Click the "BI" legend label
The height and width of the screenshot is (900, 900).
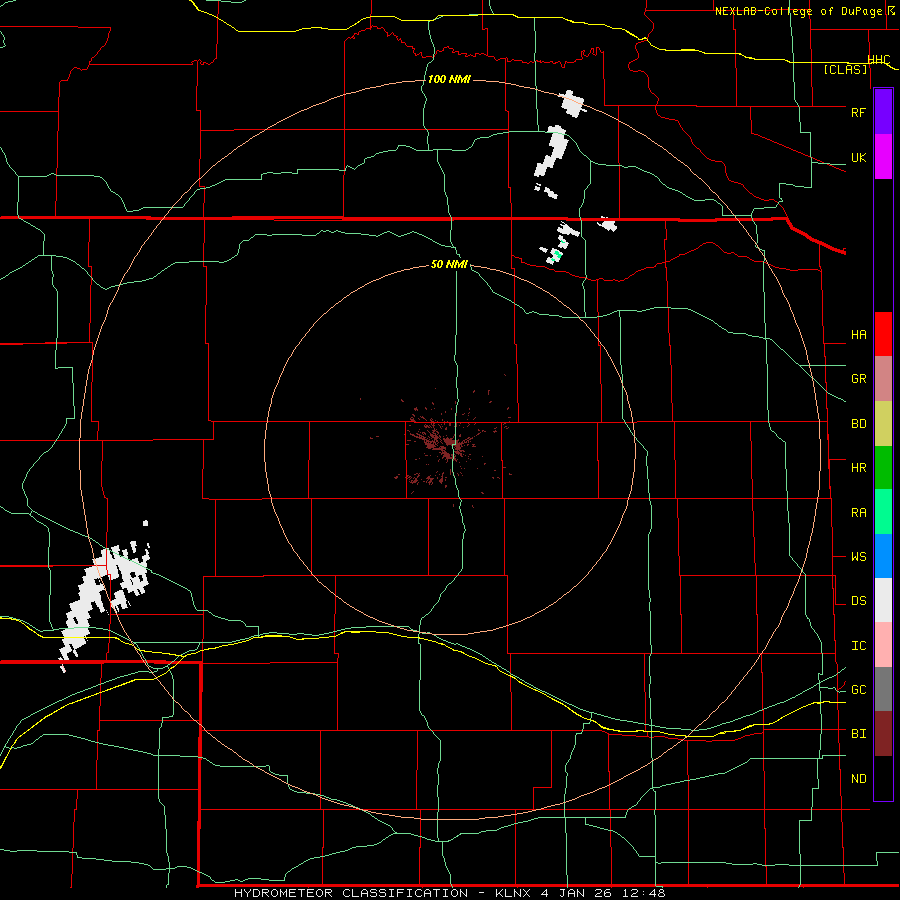(859, 734)
